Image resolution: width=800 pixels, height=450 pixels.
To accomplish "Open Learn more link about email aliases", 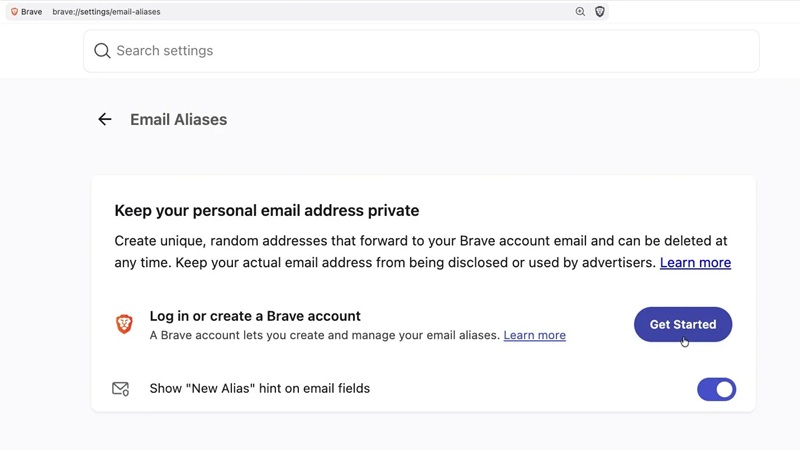I will click(x=534, y=335).
